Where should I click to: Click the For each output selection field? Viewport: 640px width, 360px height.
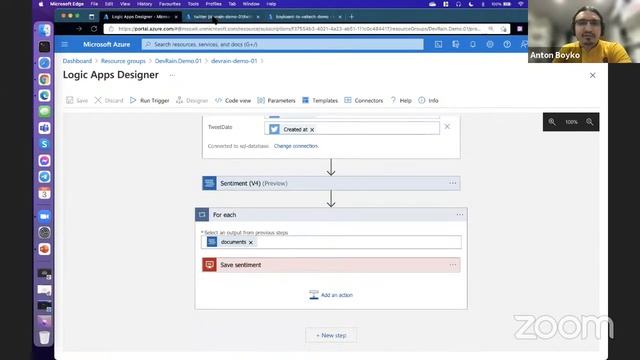point(331,242)
